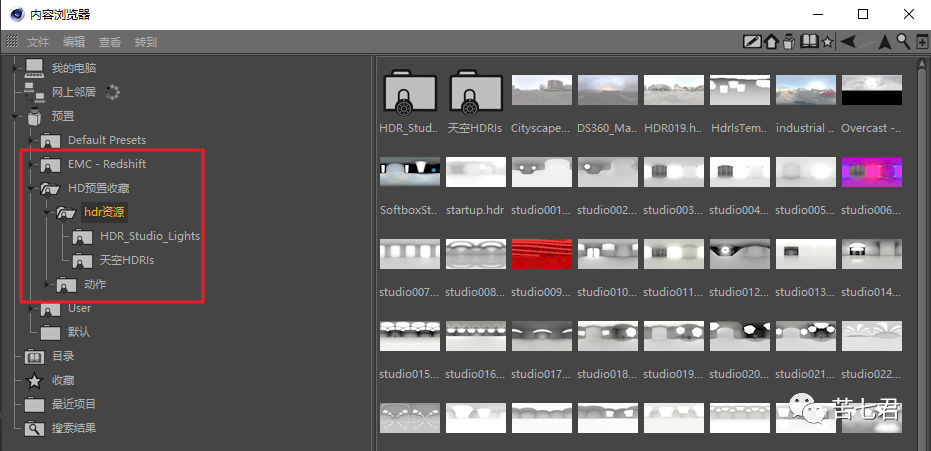Select 搜索结果 entry

(74, 428)
